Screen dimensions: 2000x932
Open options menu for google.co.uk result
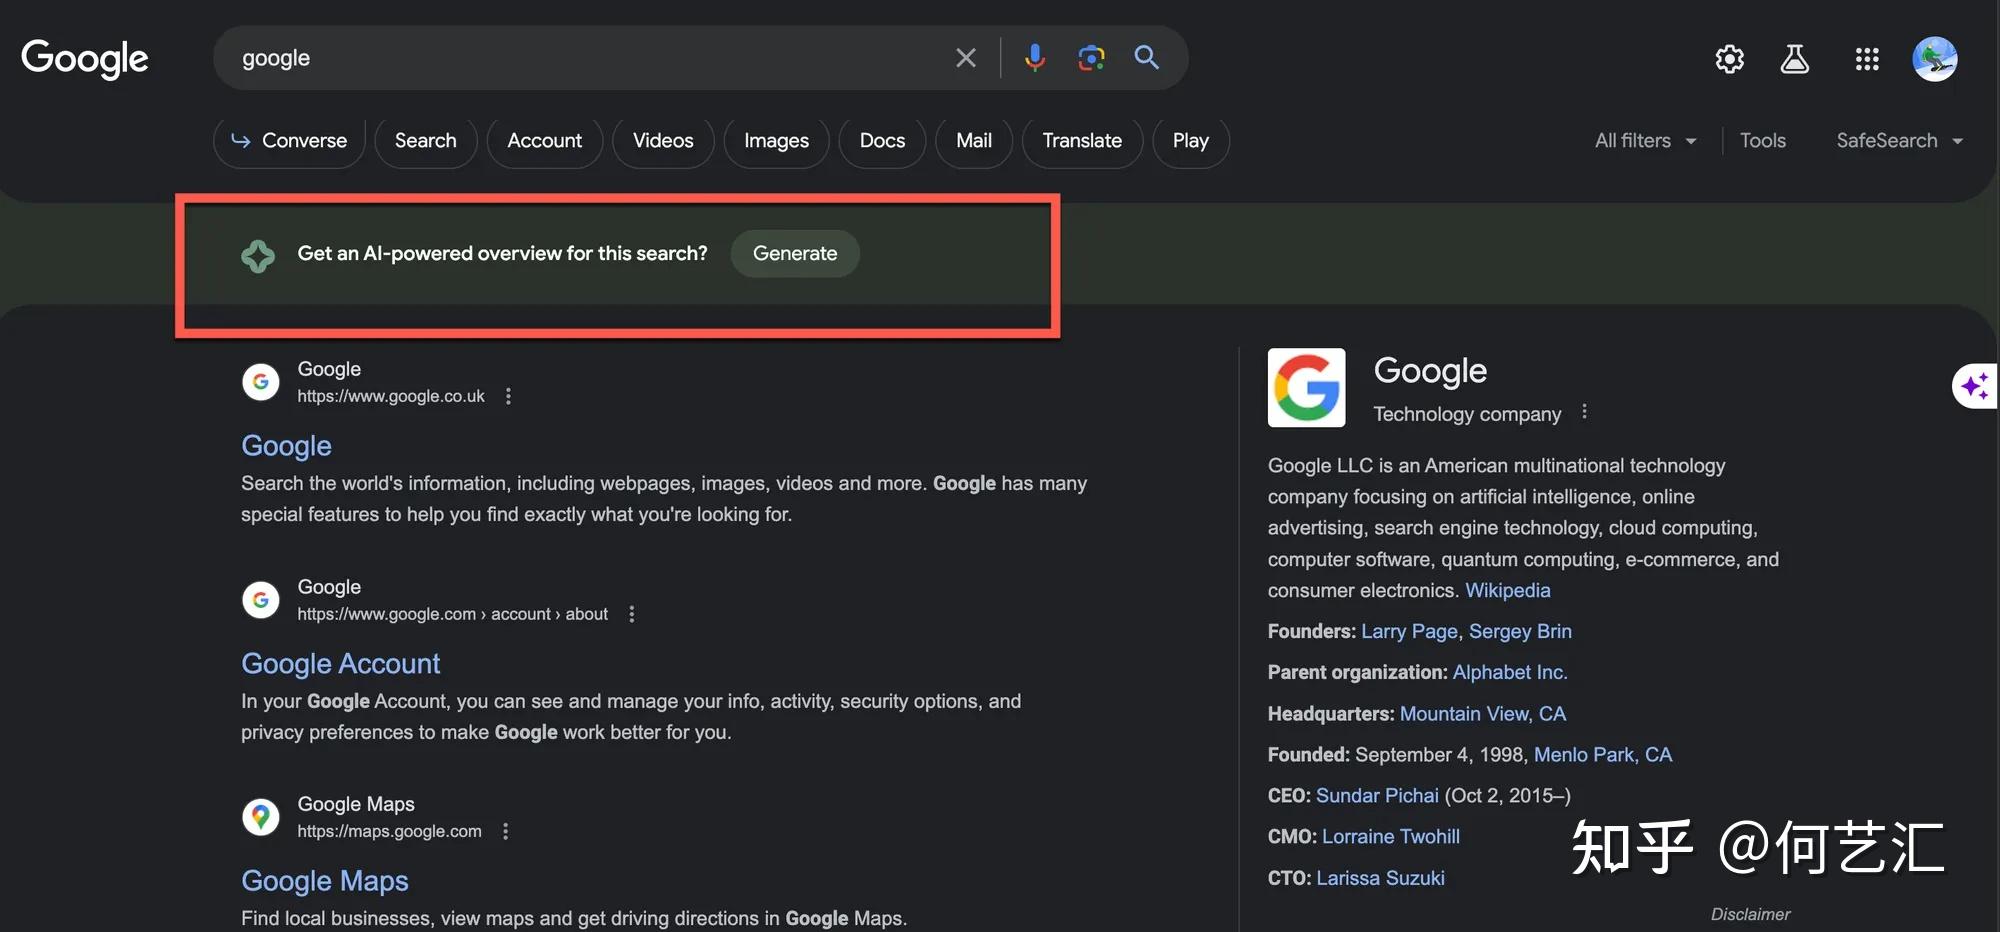point(508,396)
